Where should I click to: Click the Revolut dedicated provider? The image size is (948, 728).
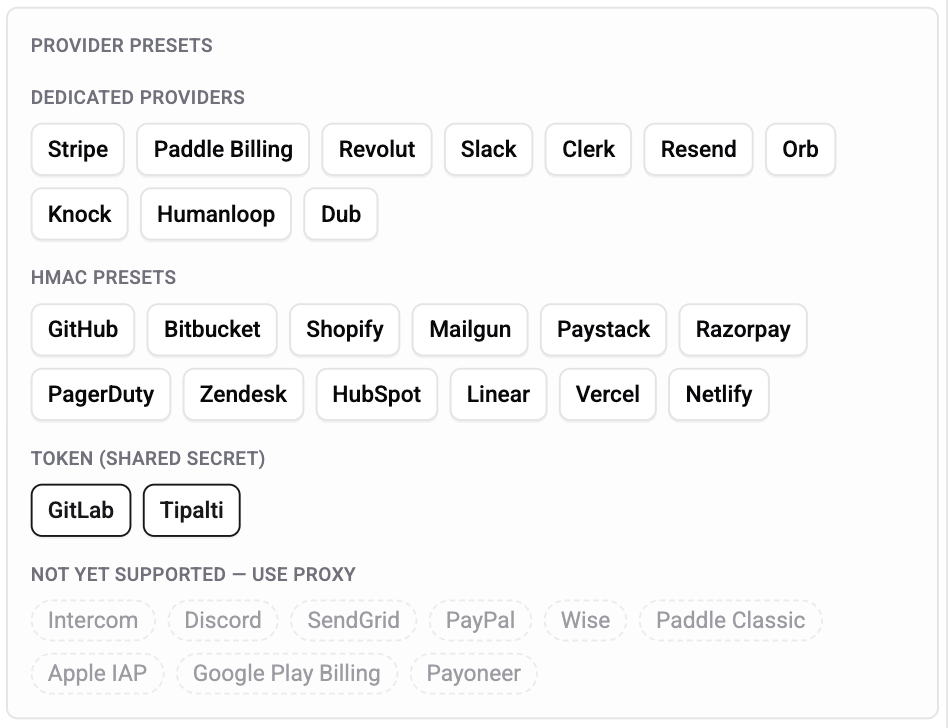(377, 149)
